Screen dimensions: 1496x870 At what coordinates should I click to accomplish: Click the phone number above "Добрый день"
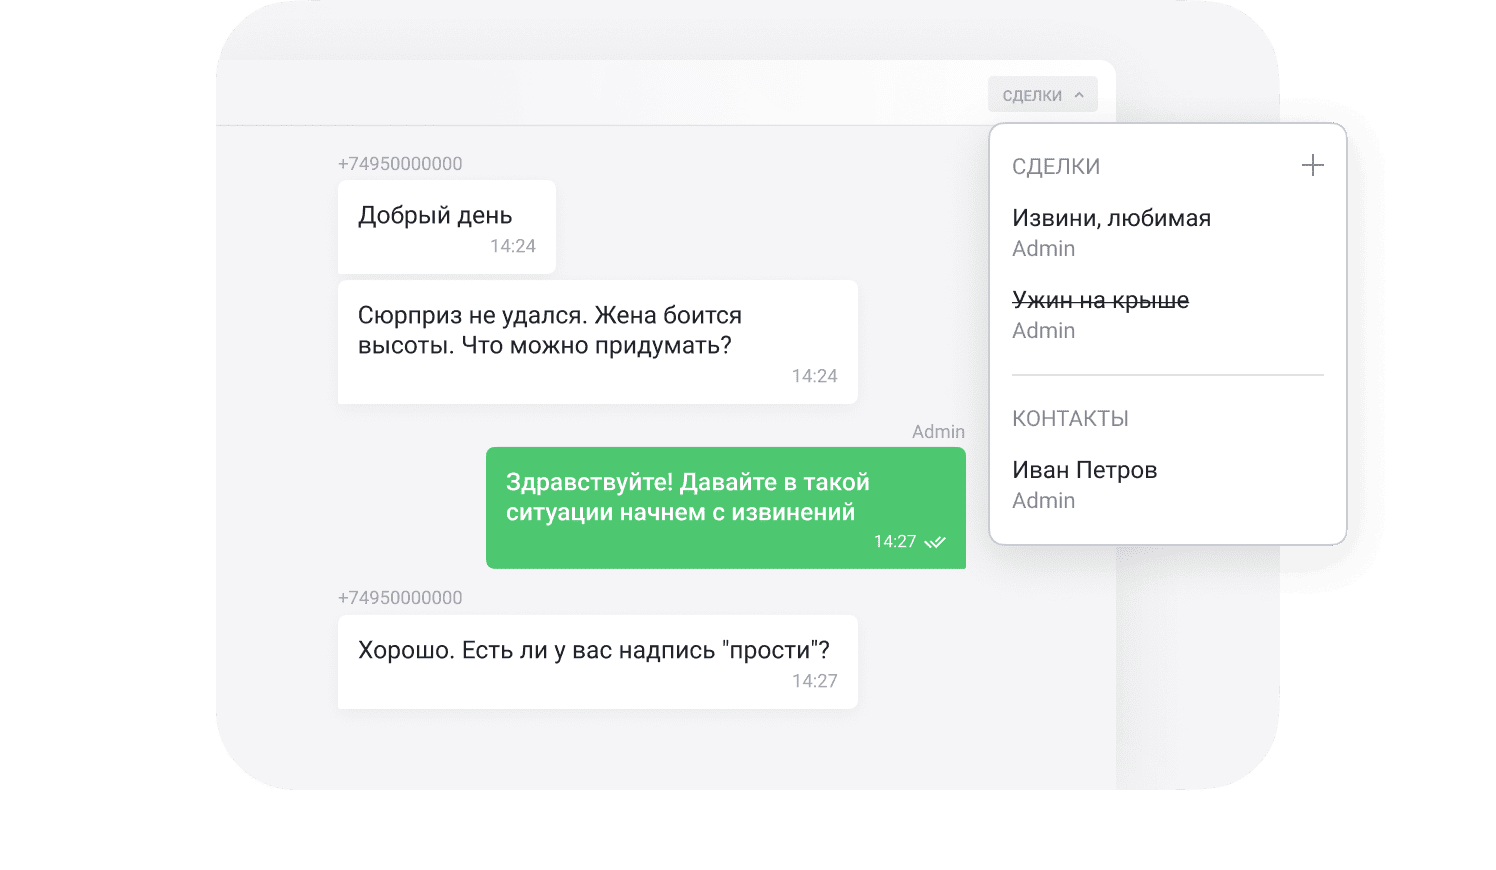400,164
